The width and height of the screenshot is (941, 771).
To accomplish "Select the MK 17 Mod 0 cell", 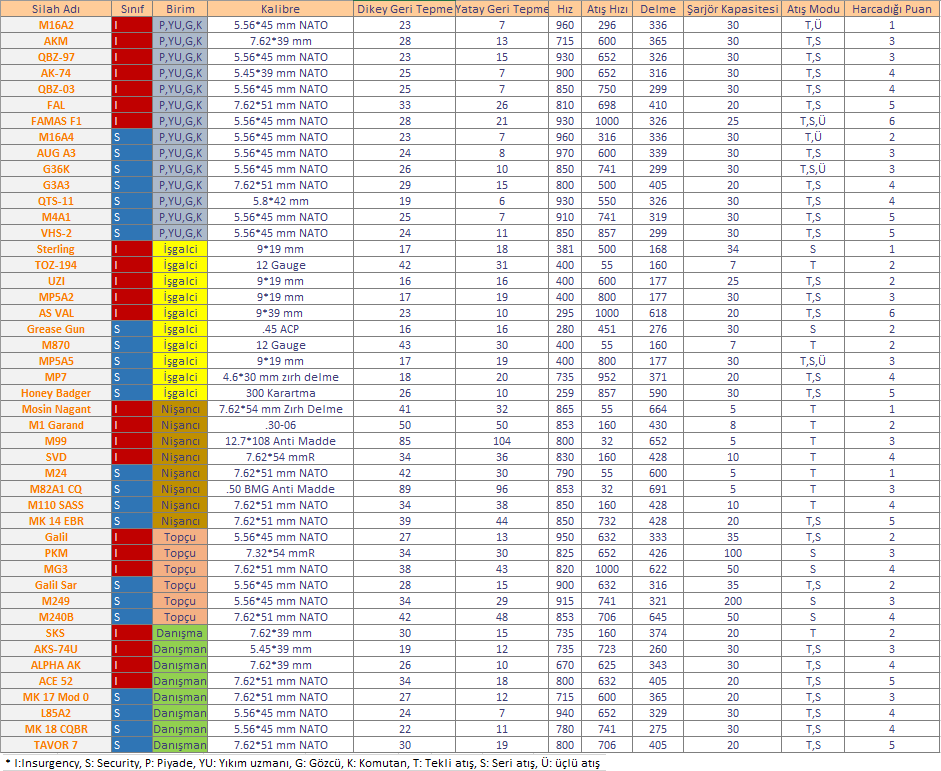I will click(56, 697).
